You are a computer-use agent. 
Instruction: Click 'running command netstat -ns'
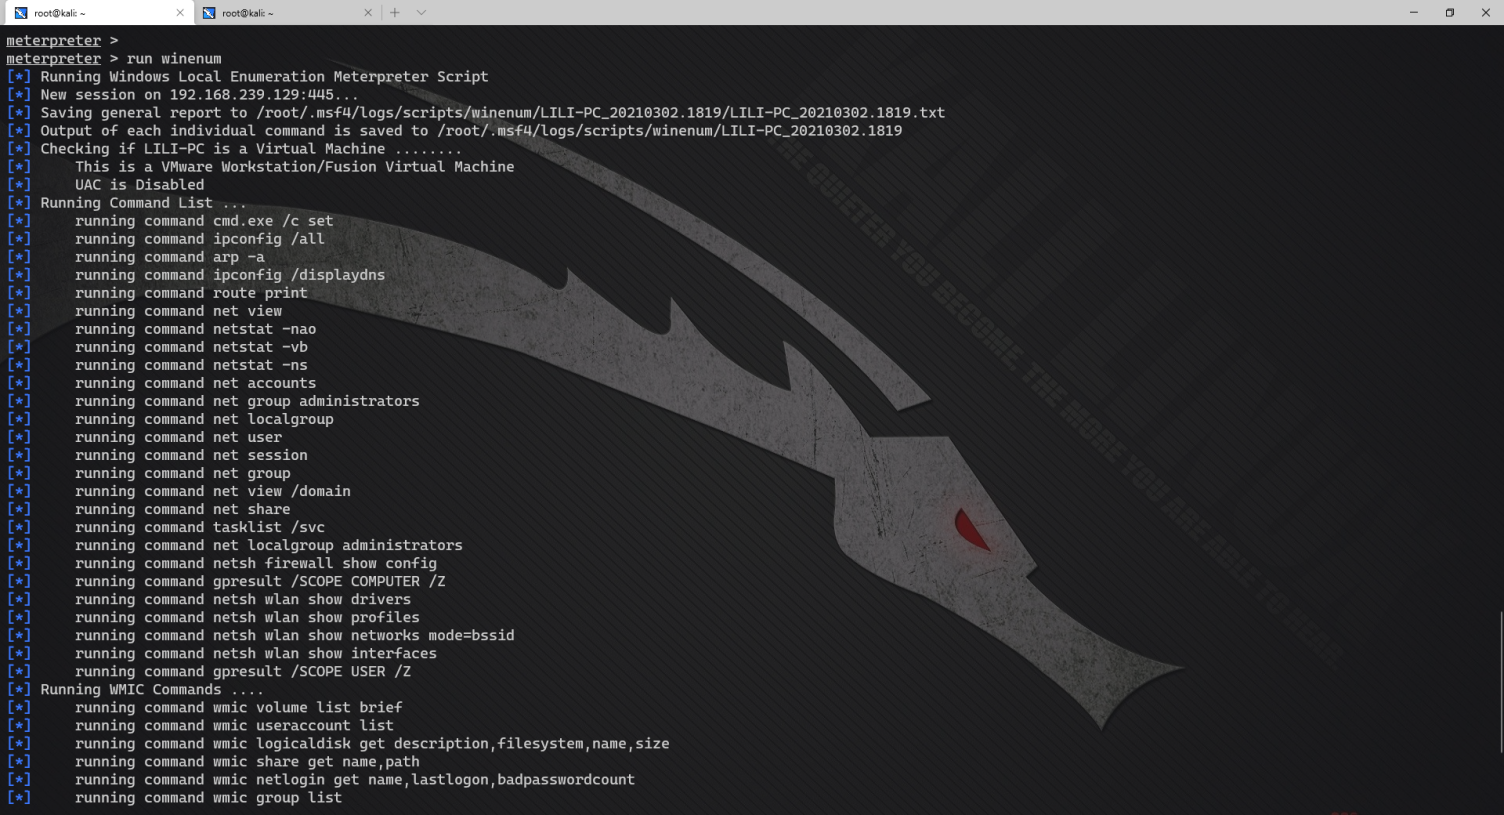coord(191,365)
